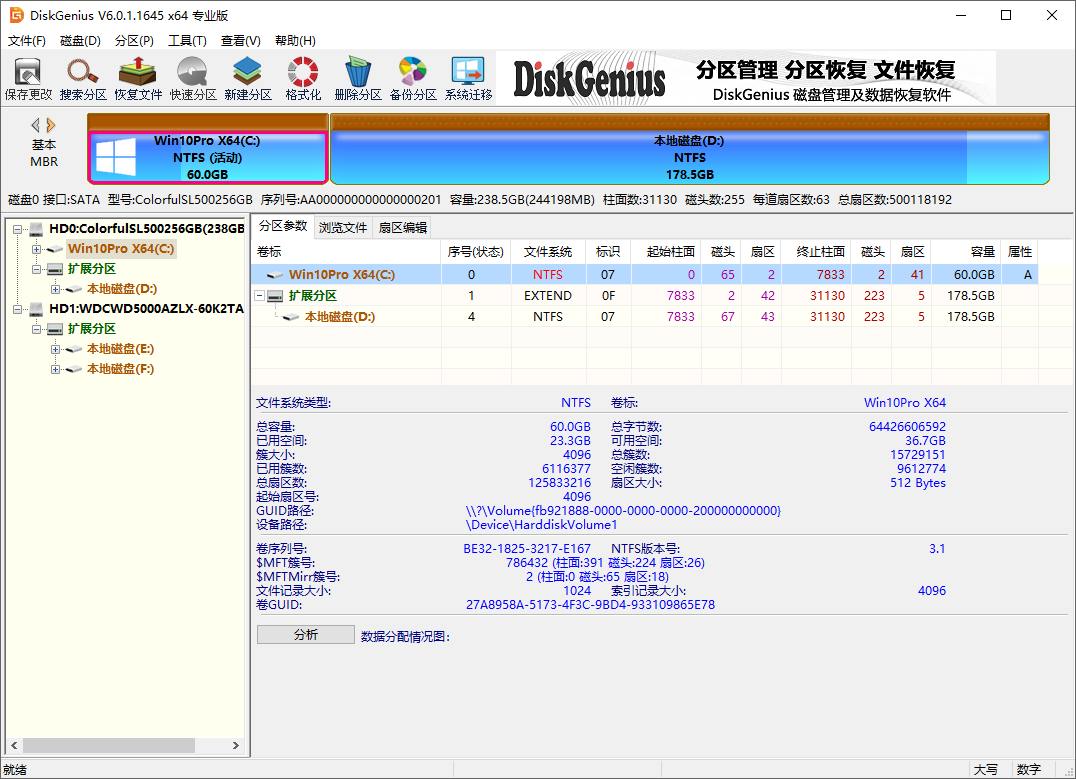This screenshot has height=779, width=1076.
Task: Expand the 本地磁盘(F:) tree node
Action: click(56, 369)
